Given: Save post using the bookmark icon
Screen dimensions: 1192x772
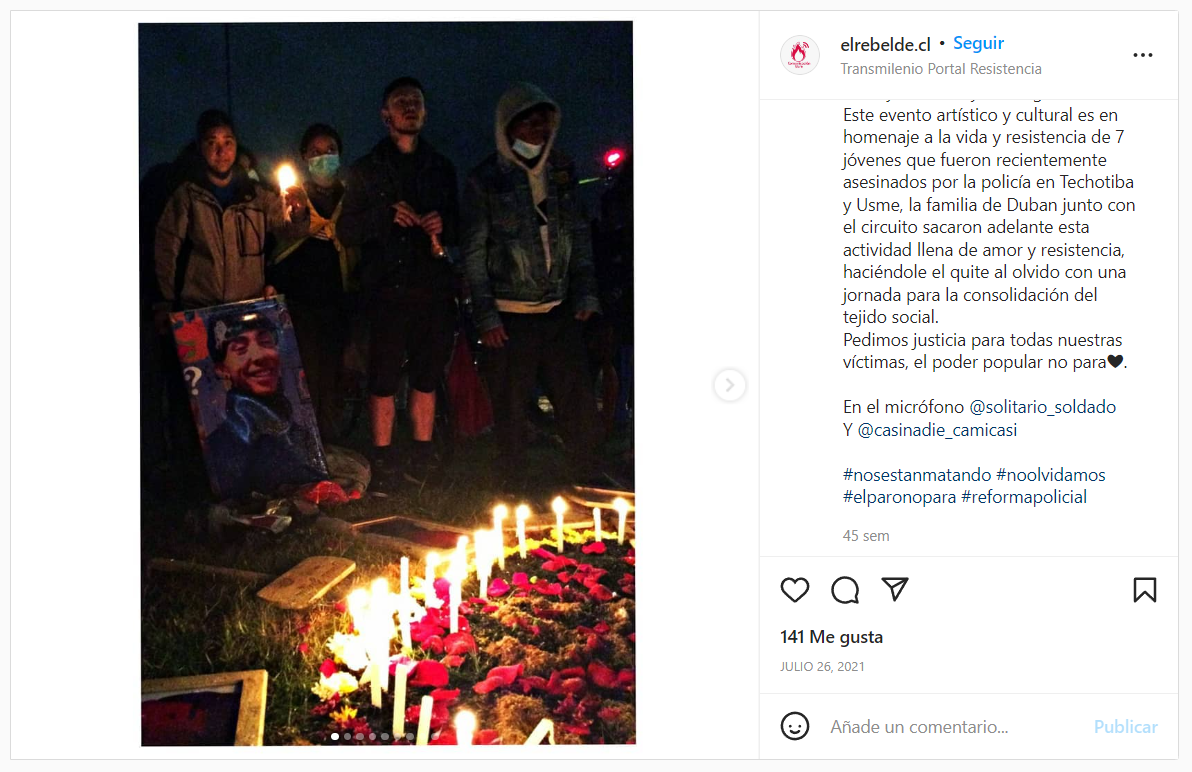Looking at the screenshot, I should click(1144, 590).
